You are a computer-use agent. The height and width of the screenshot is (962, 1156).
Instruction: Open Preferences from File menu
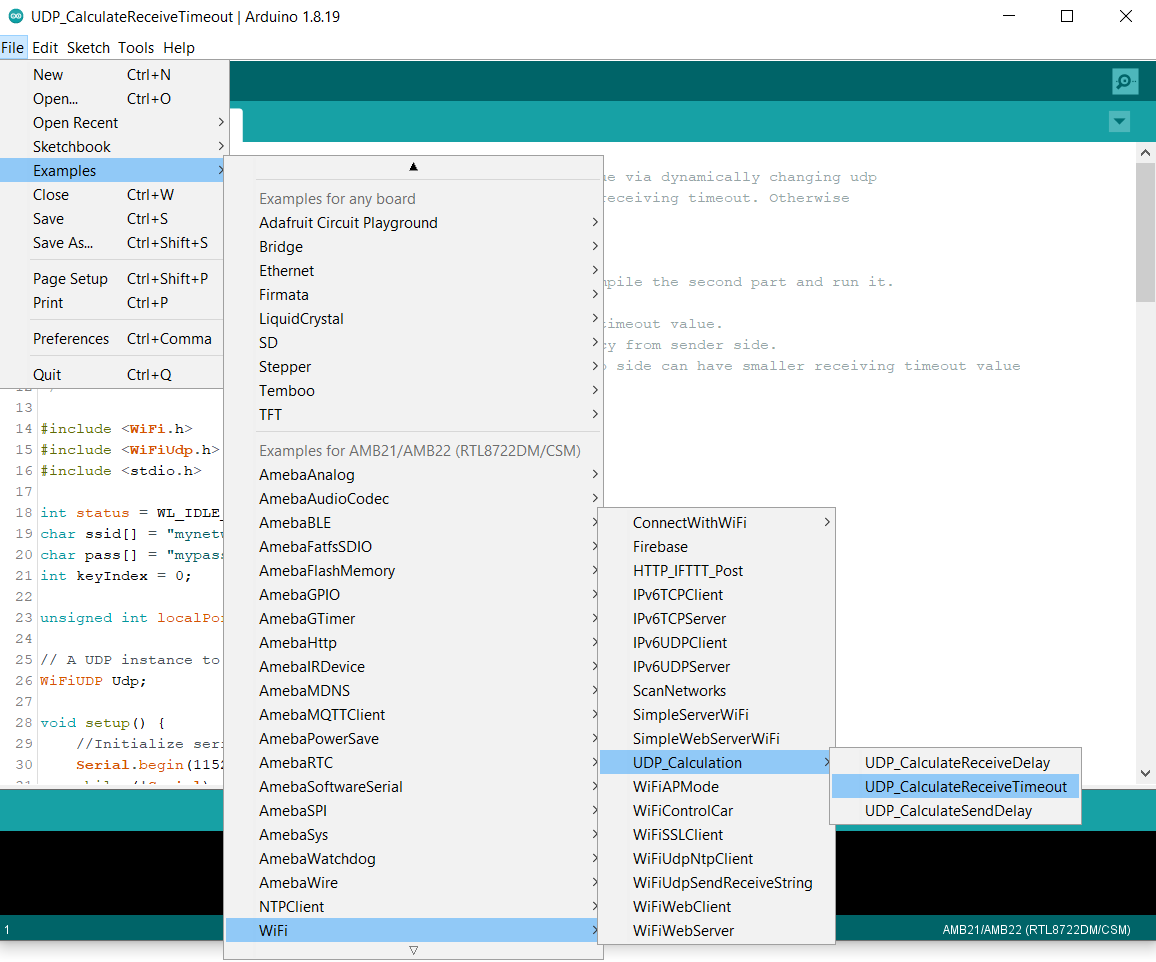pyautogui.click(x=114, y=339)
